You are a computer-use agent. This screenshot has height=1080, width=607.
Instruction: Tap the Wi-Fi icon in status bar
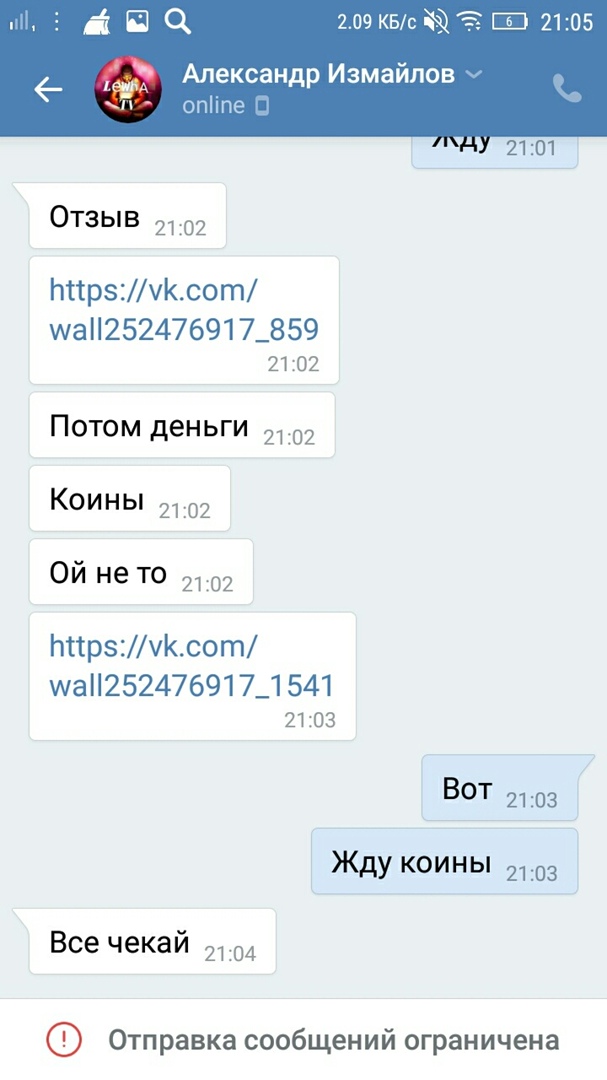[471, 23]
